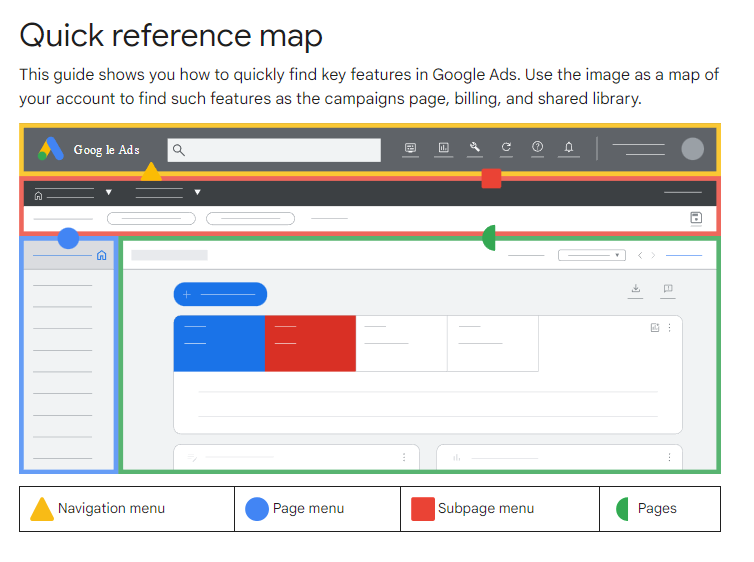Click the "Navigation menu" legend label

click(112, 508)
